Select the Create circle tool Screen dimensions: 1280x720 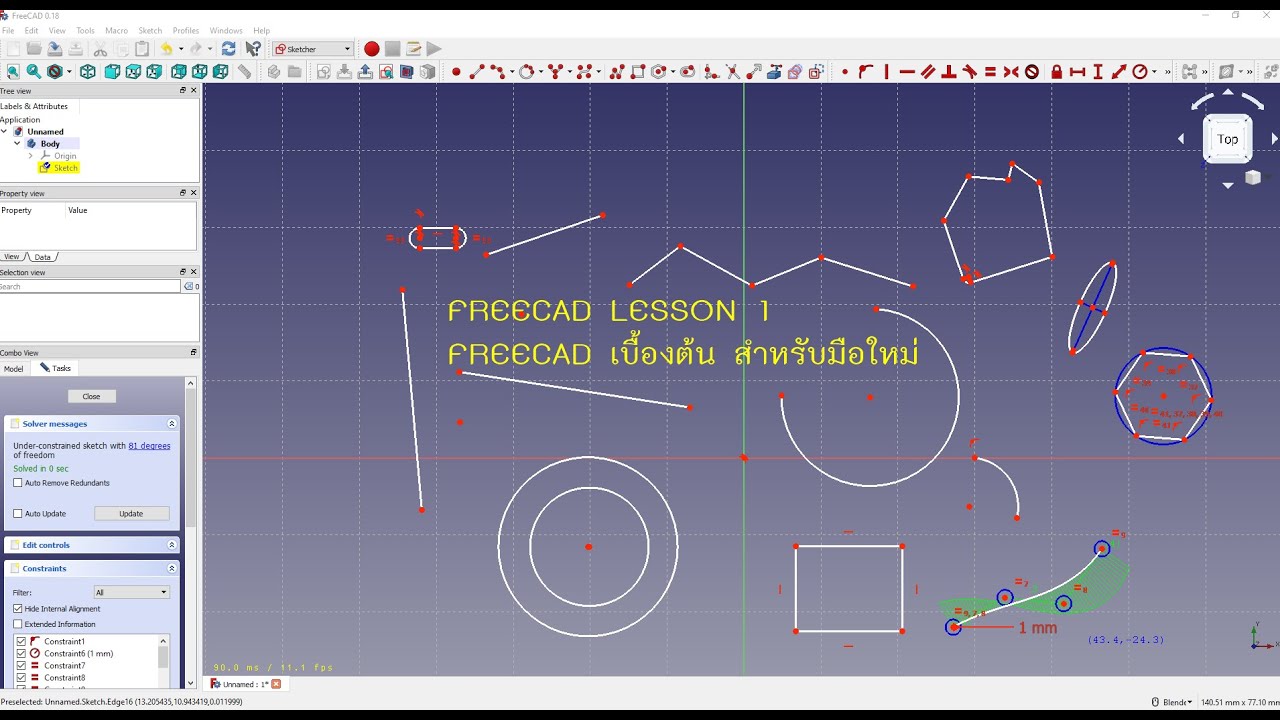[525, 72]
